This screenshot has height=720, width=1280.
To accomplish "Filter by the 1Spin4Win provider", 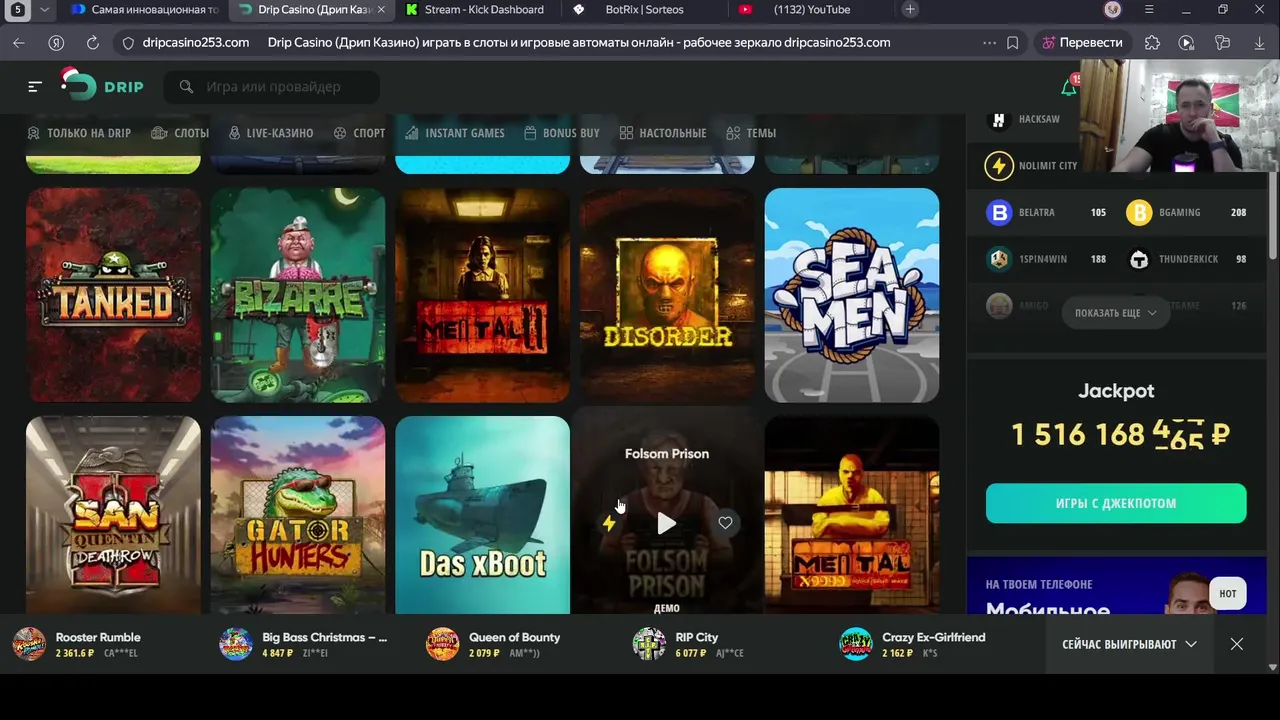I will [x=1047, y=259].
